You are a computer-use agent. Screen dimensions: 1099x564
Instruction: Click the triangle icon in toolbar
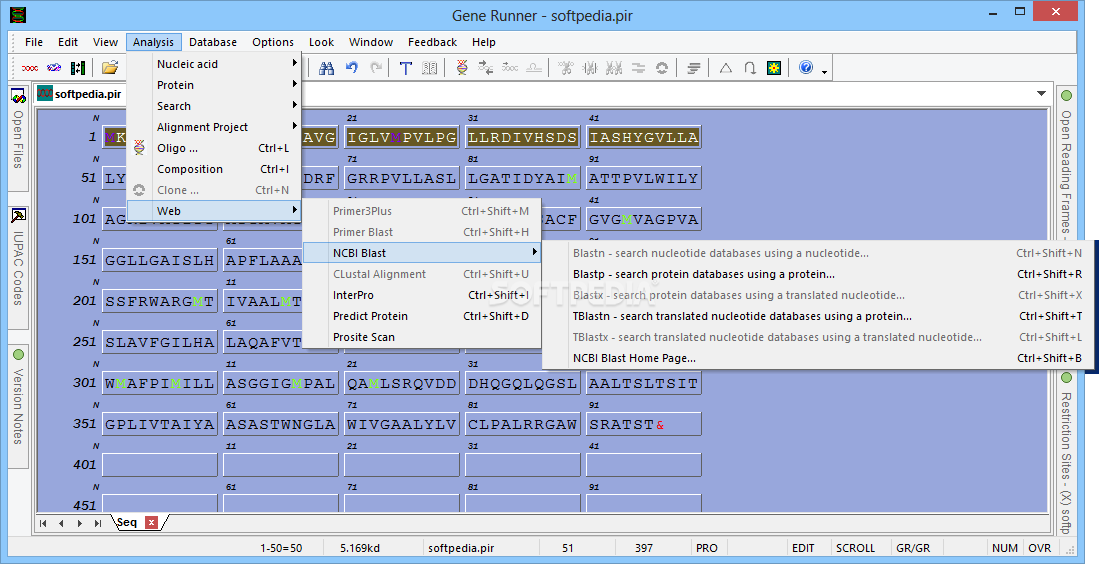[x=725, y=68]
